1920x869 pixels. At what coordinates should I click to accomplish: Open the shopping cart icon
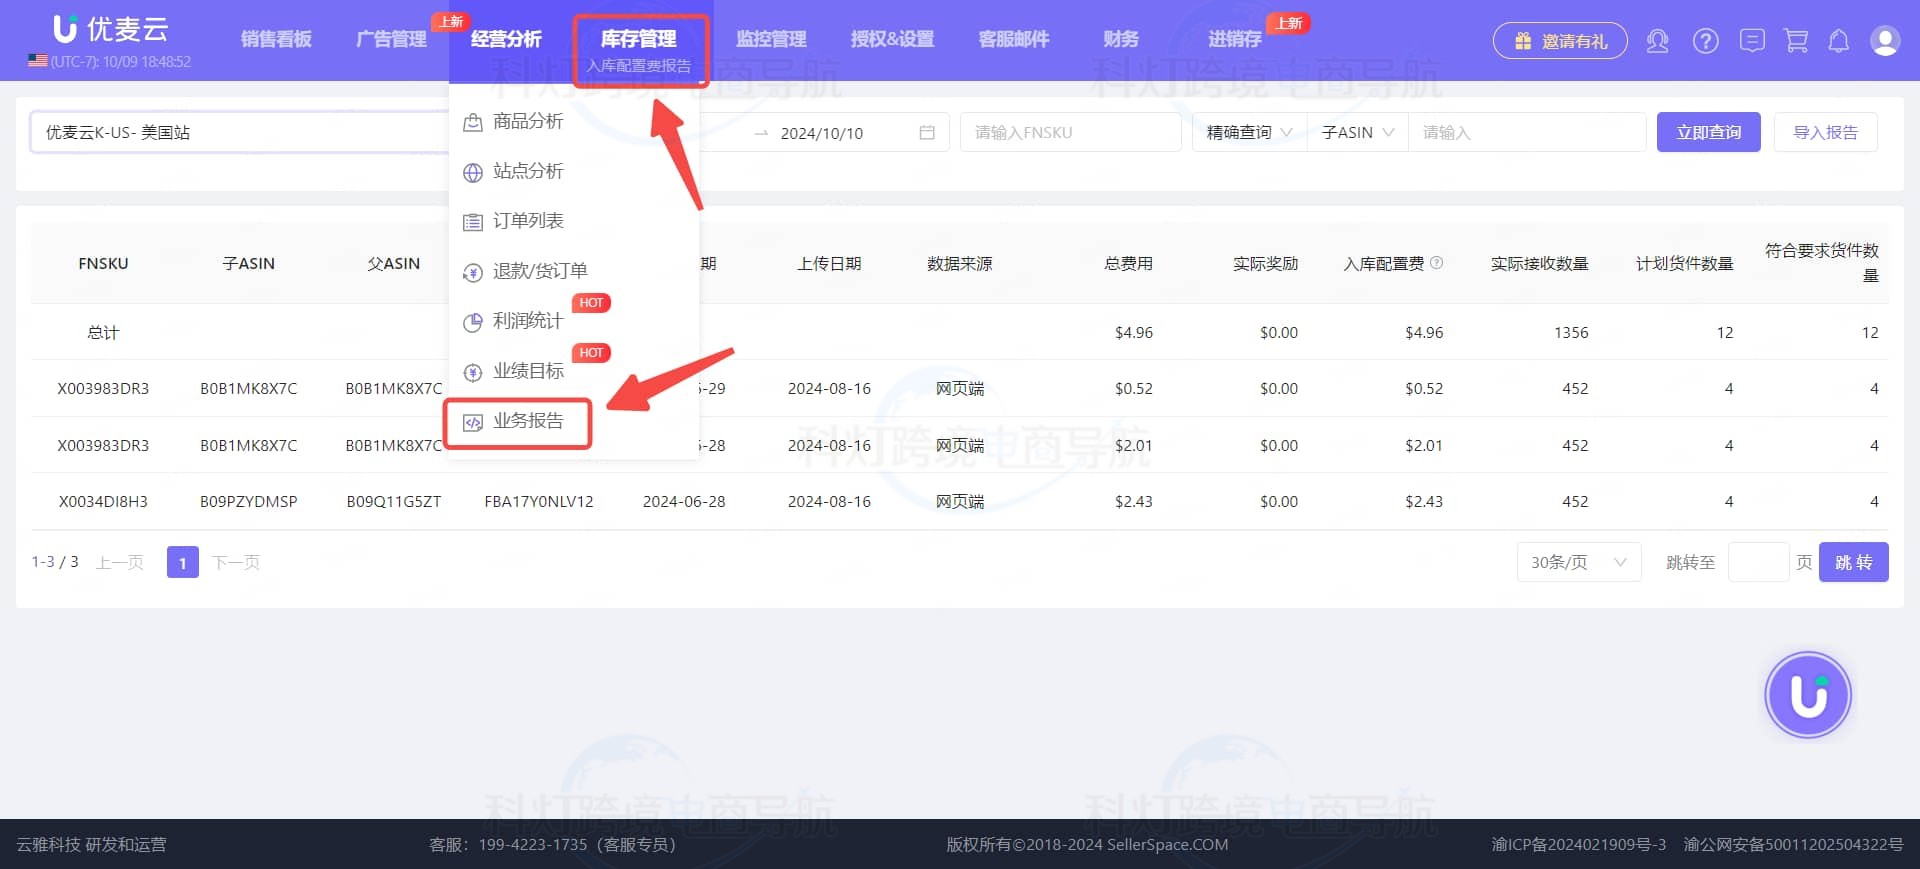tap(1796, 41)
